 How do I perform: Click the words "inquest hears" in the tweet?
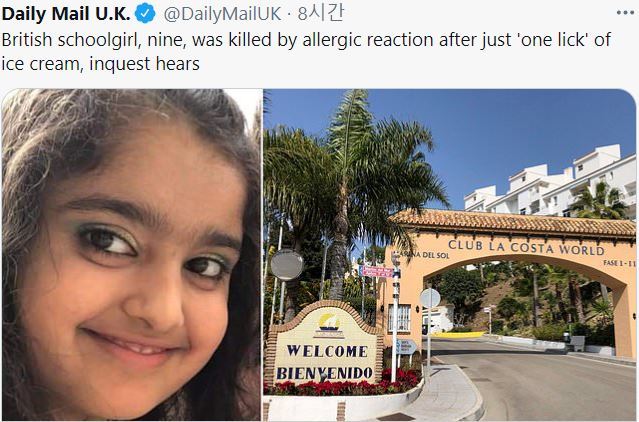pos(144,64)
